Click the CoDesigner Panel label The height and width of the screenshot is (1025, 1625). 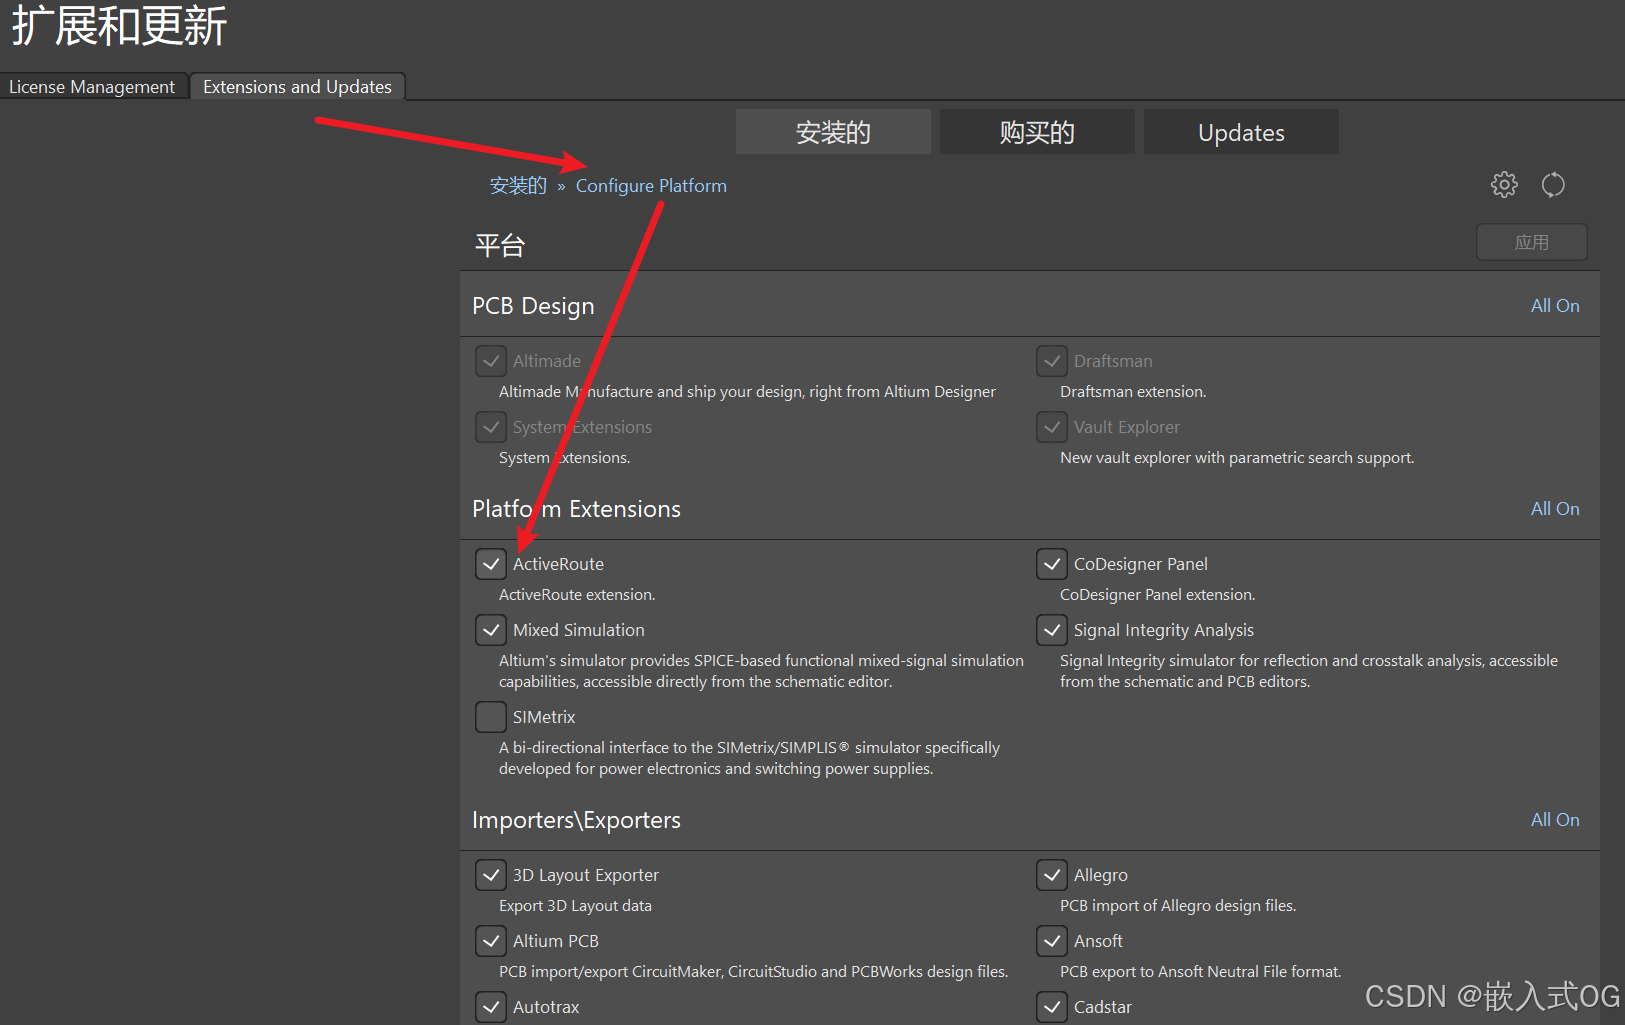(1141, 564)
